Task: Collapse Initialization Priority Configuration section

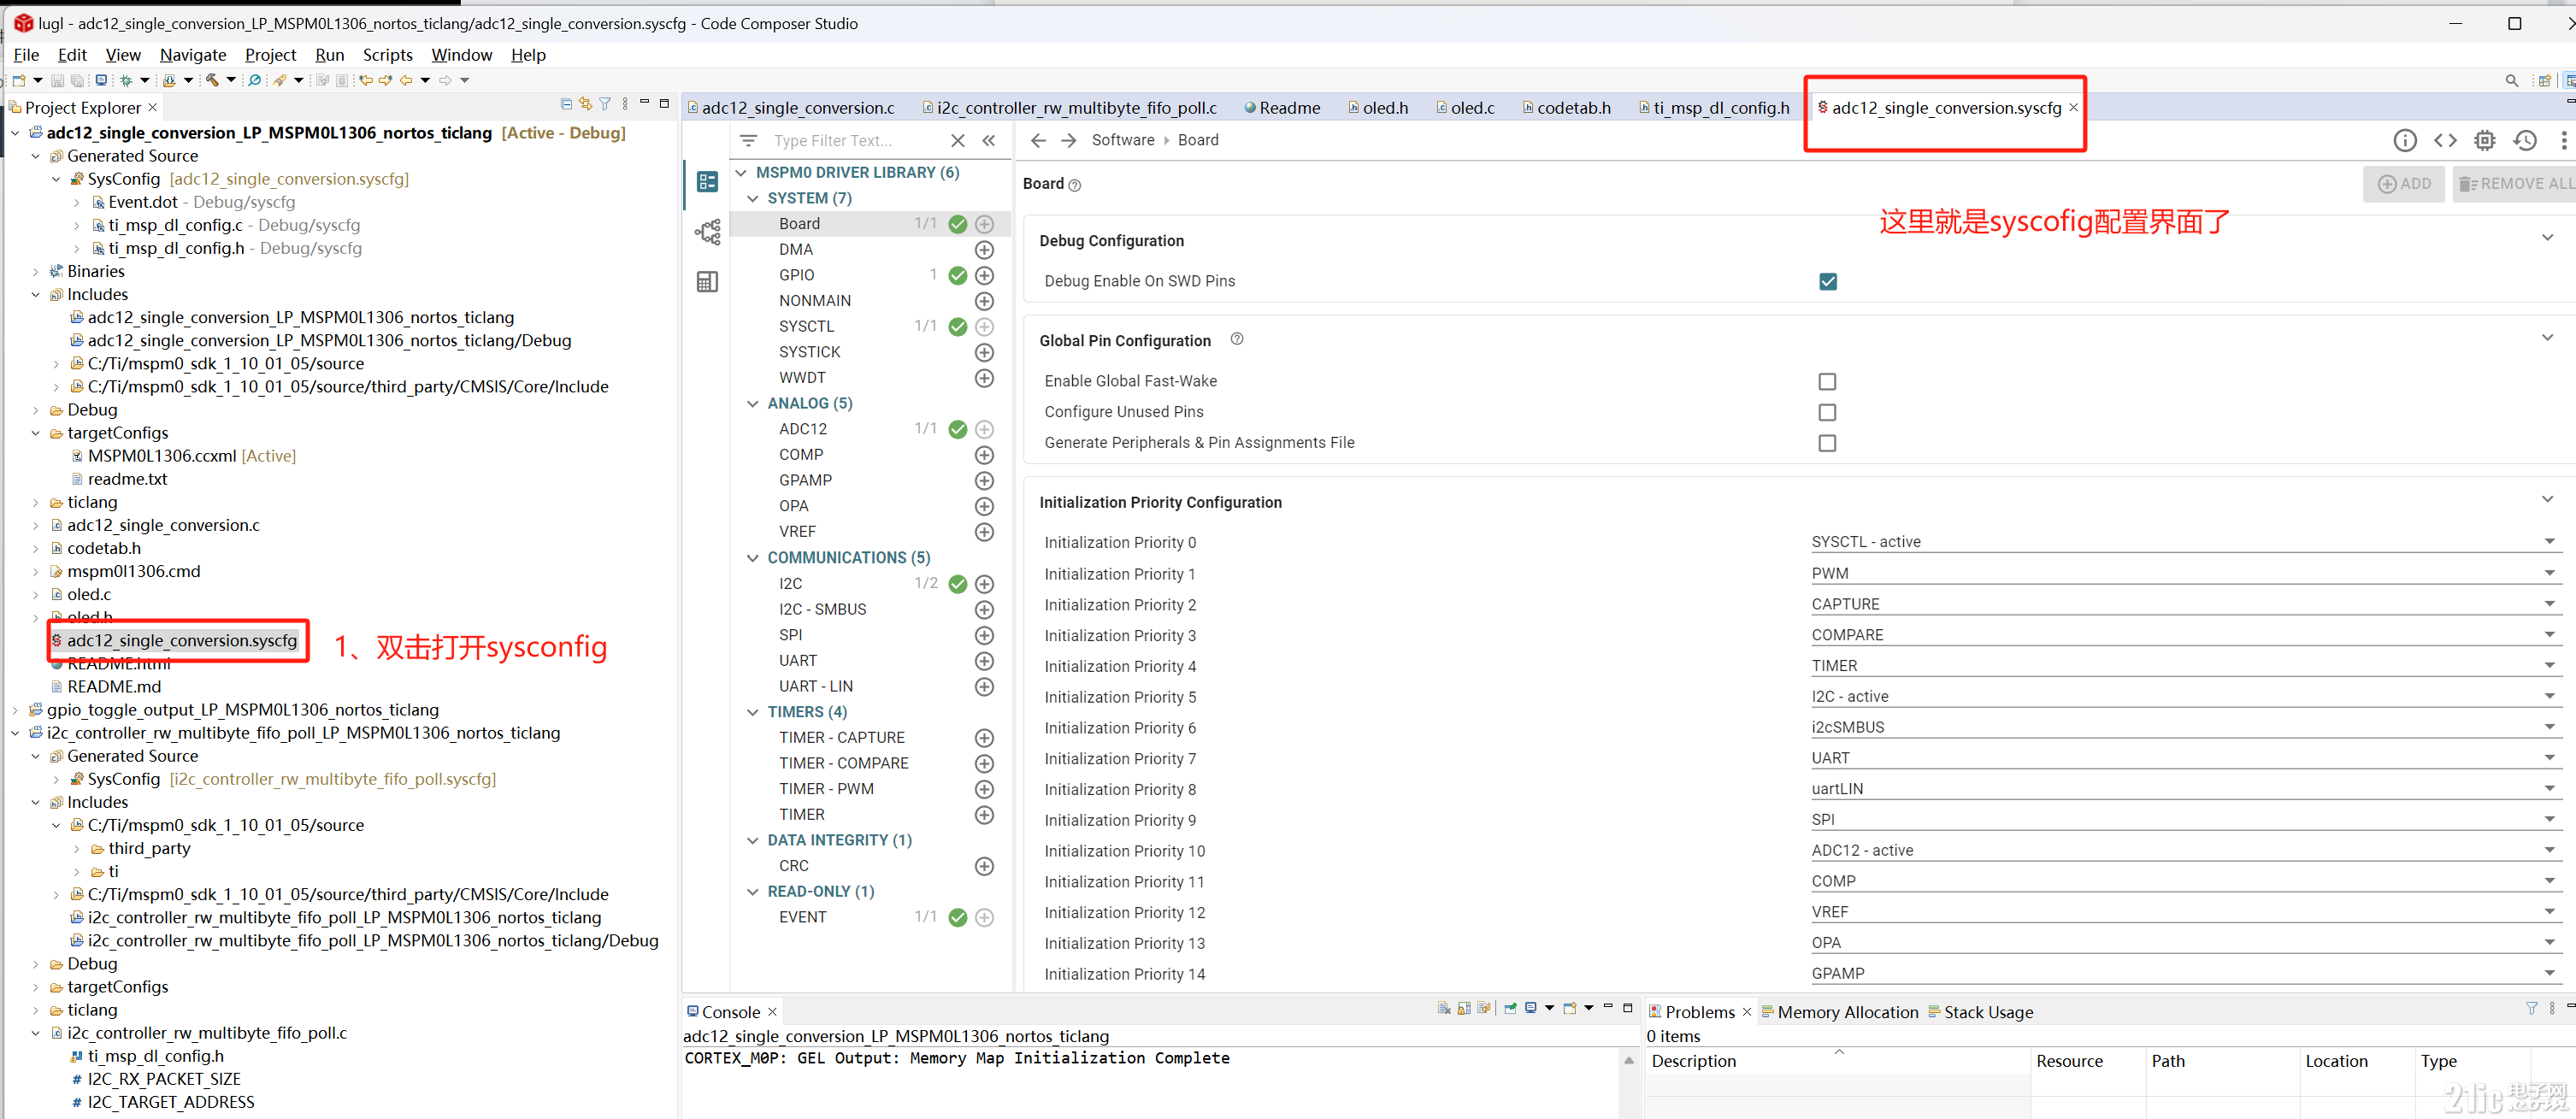Action: tap(2546, 500)
